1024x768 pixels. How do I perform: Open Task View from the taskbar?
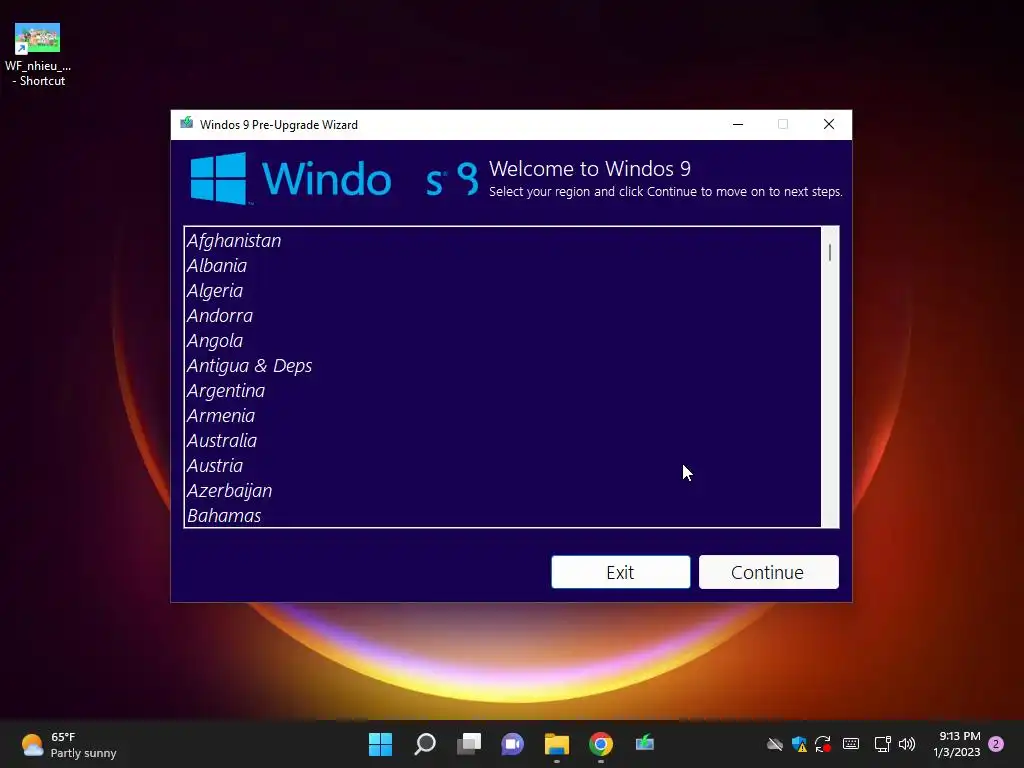(x=469, y=744)
